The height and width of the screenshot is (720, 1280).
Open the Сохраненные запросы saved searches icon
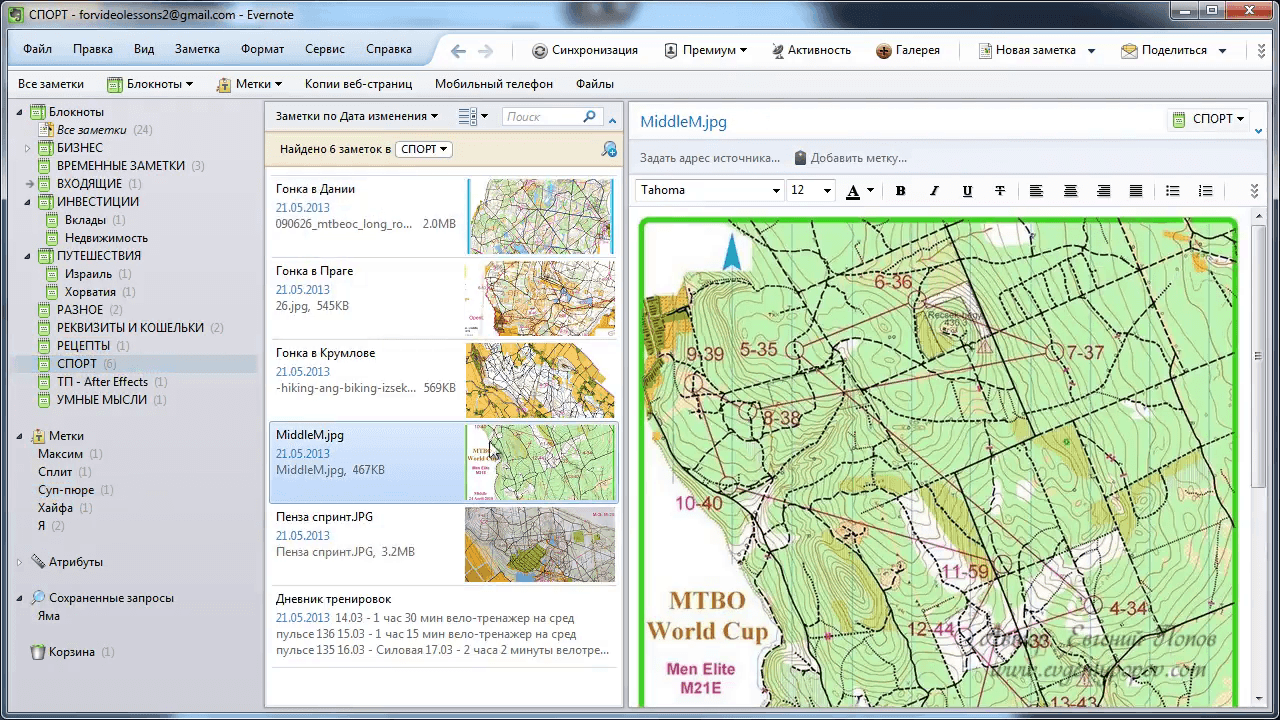point(38,598)
